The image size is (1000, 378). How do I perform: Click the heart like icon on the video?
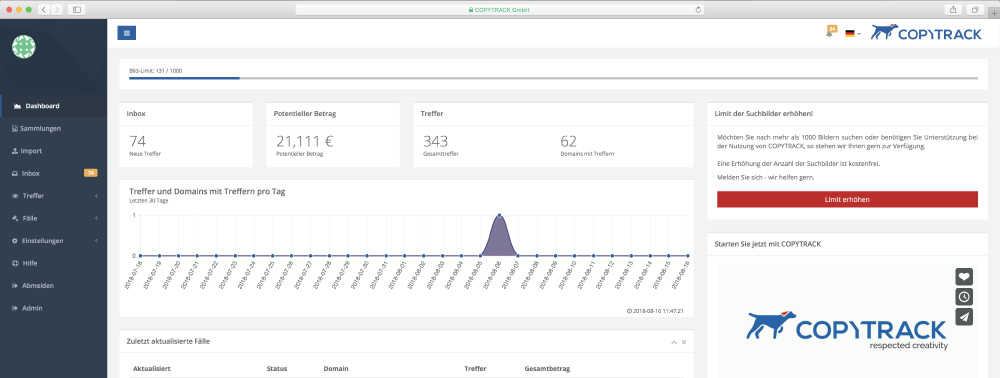coord(964,277)
